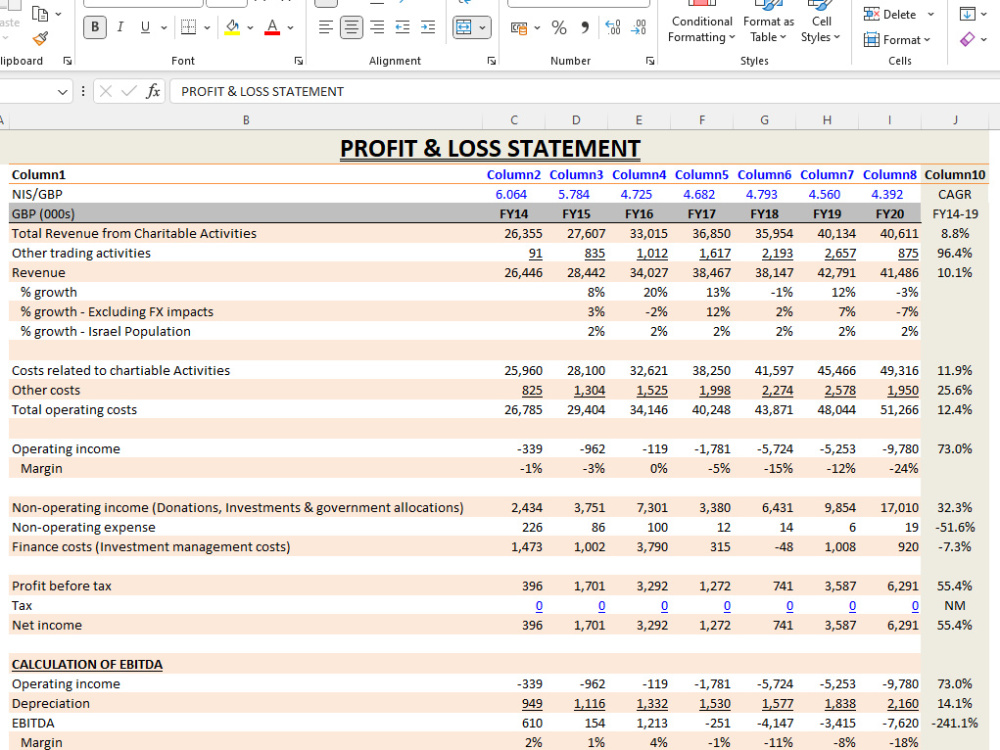Toggle Merge & Center for selection
The height and width of the screenshot is (750, 1000).
pyautogui.click(x=465, y=26)
